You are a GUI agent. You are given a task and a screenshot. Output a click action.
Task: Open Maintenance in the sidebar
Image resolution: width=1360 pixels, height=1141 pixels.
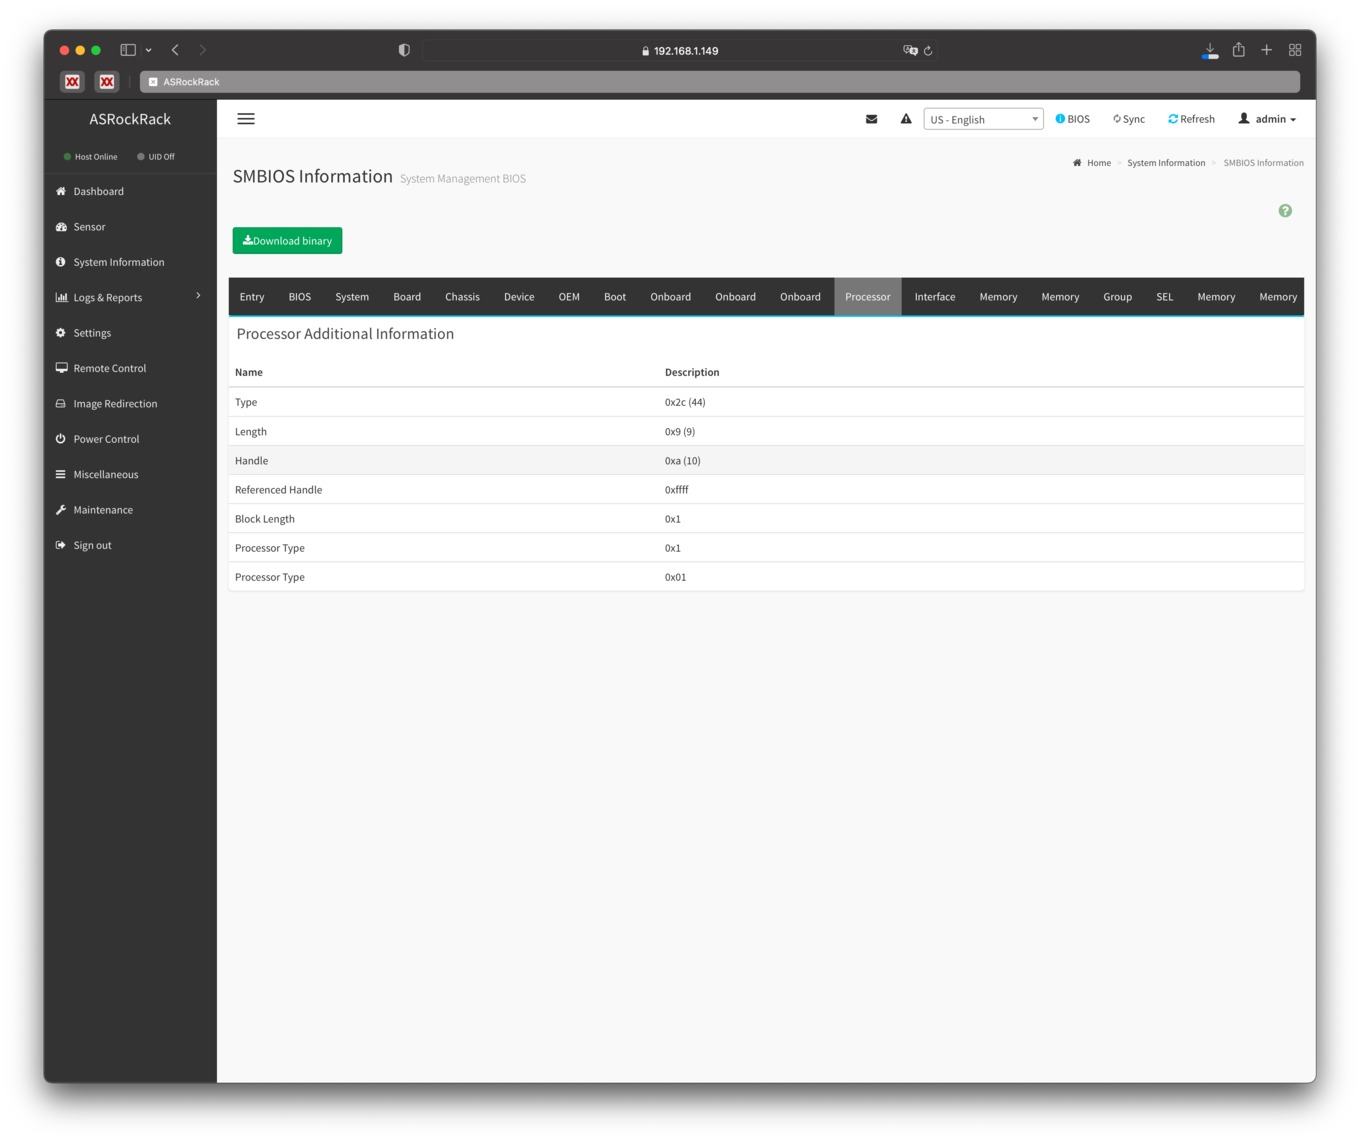coord(102,510)
